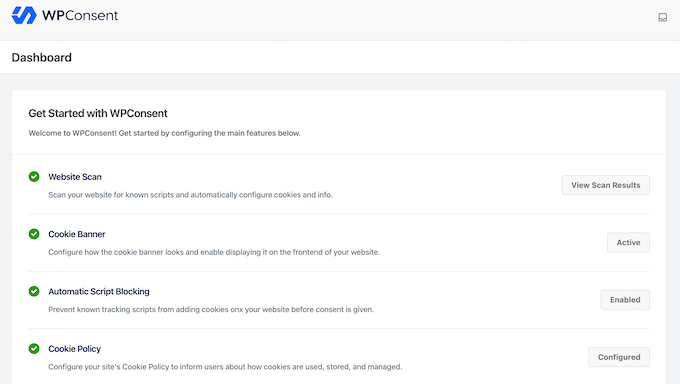
Task: Click the 'Configure how the cookie banner looks' description
Action: (x=214, y=252)
